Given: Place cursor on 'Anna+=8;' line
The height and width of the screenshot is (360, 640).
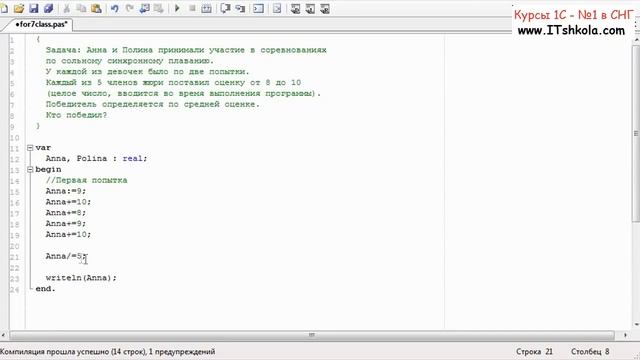Looking at the screenshot, I should click(66, 213).
